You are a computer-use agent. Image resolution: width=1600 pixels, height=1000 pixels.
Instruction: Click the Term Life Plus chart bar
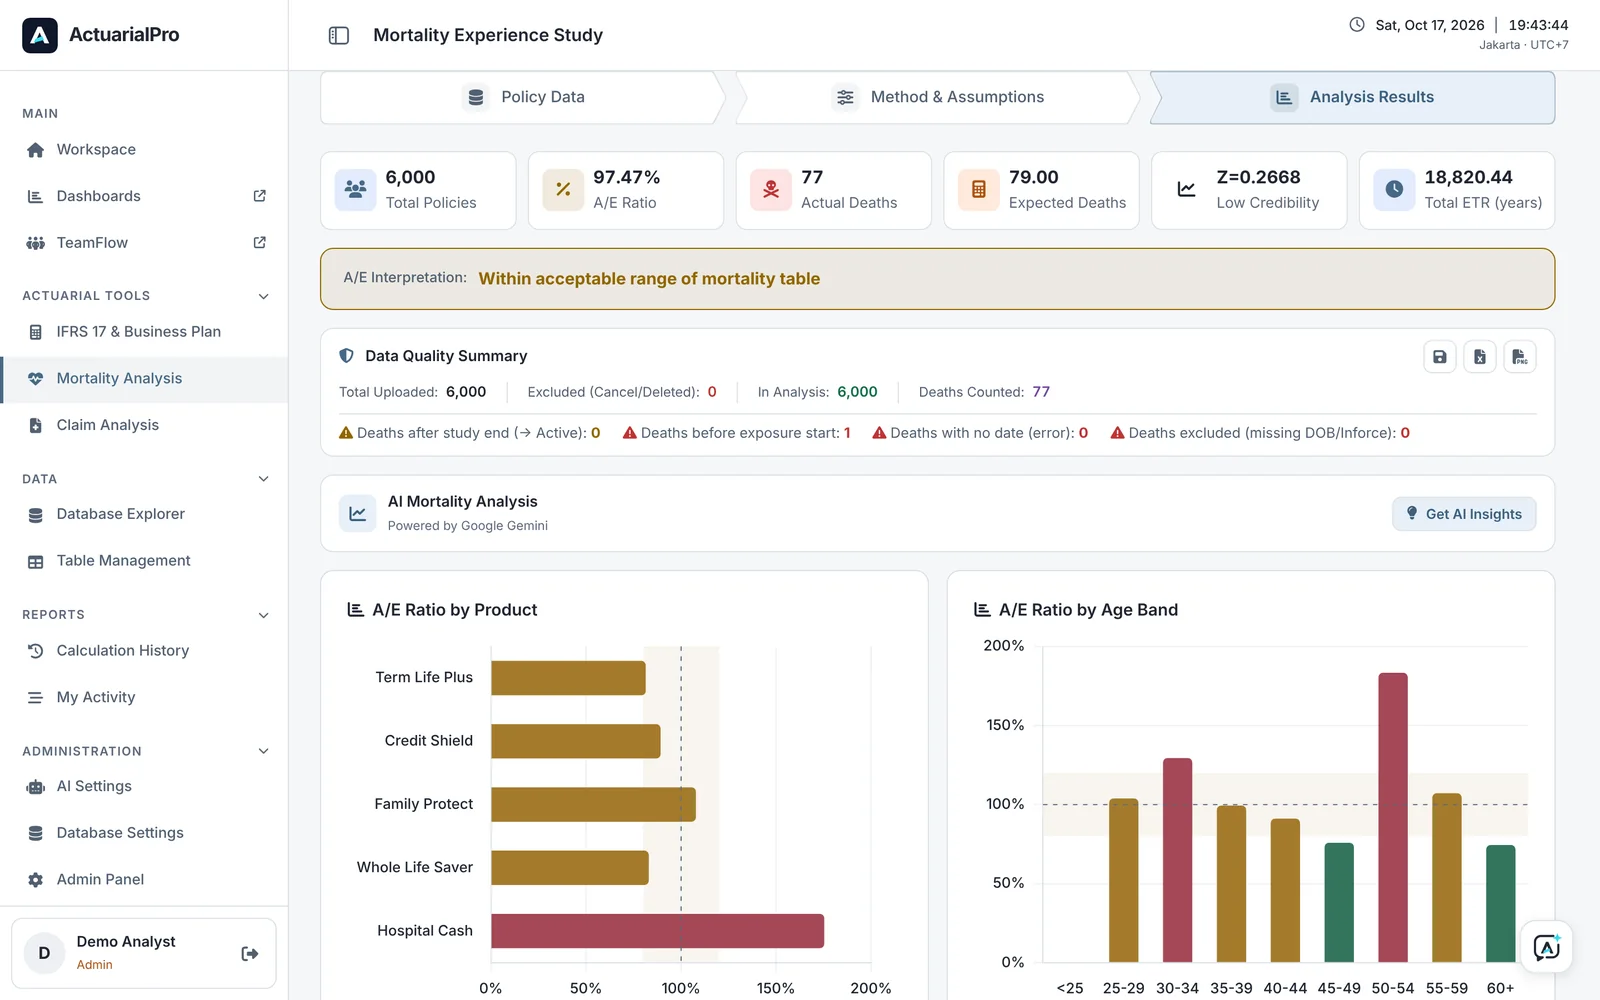[x=568, y=678]
